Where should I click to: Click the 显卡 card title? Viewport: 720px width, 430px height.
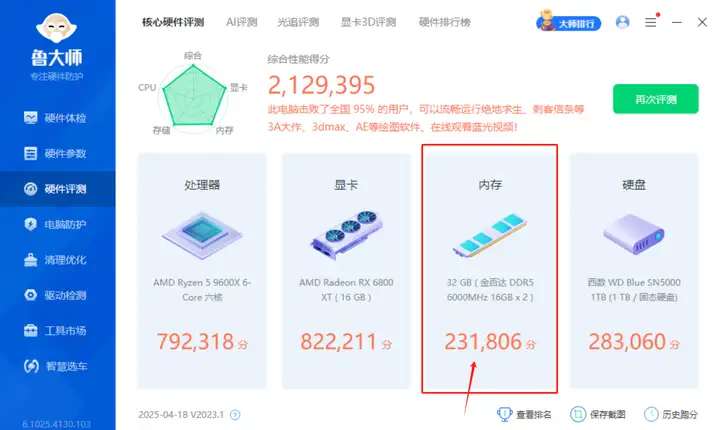click(x=346, y=185)
